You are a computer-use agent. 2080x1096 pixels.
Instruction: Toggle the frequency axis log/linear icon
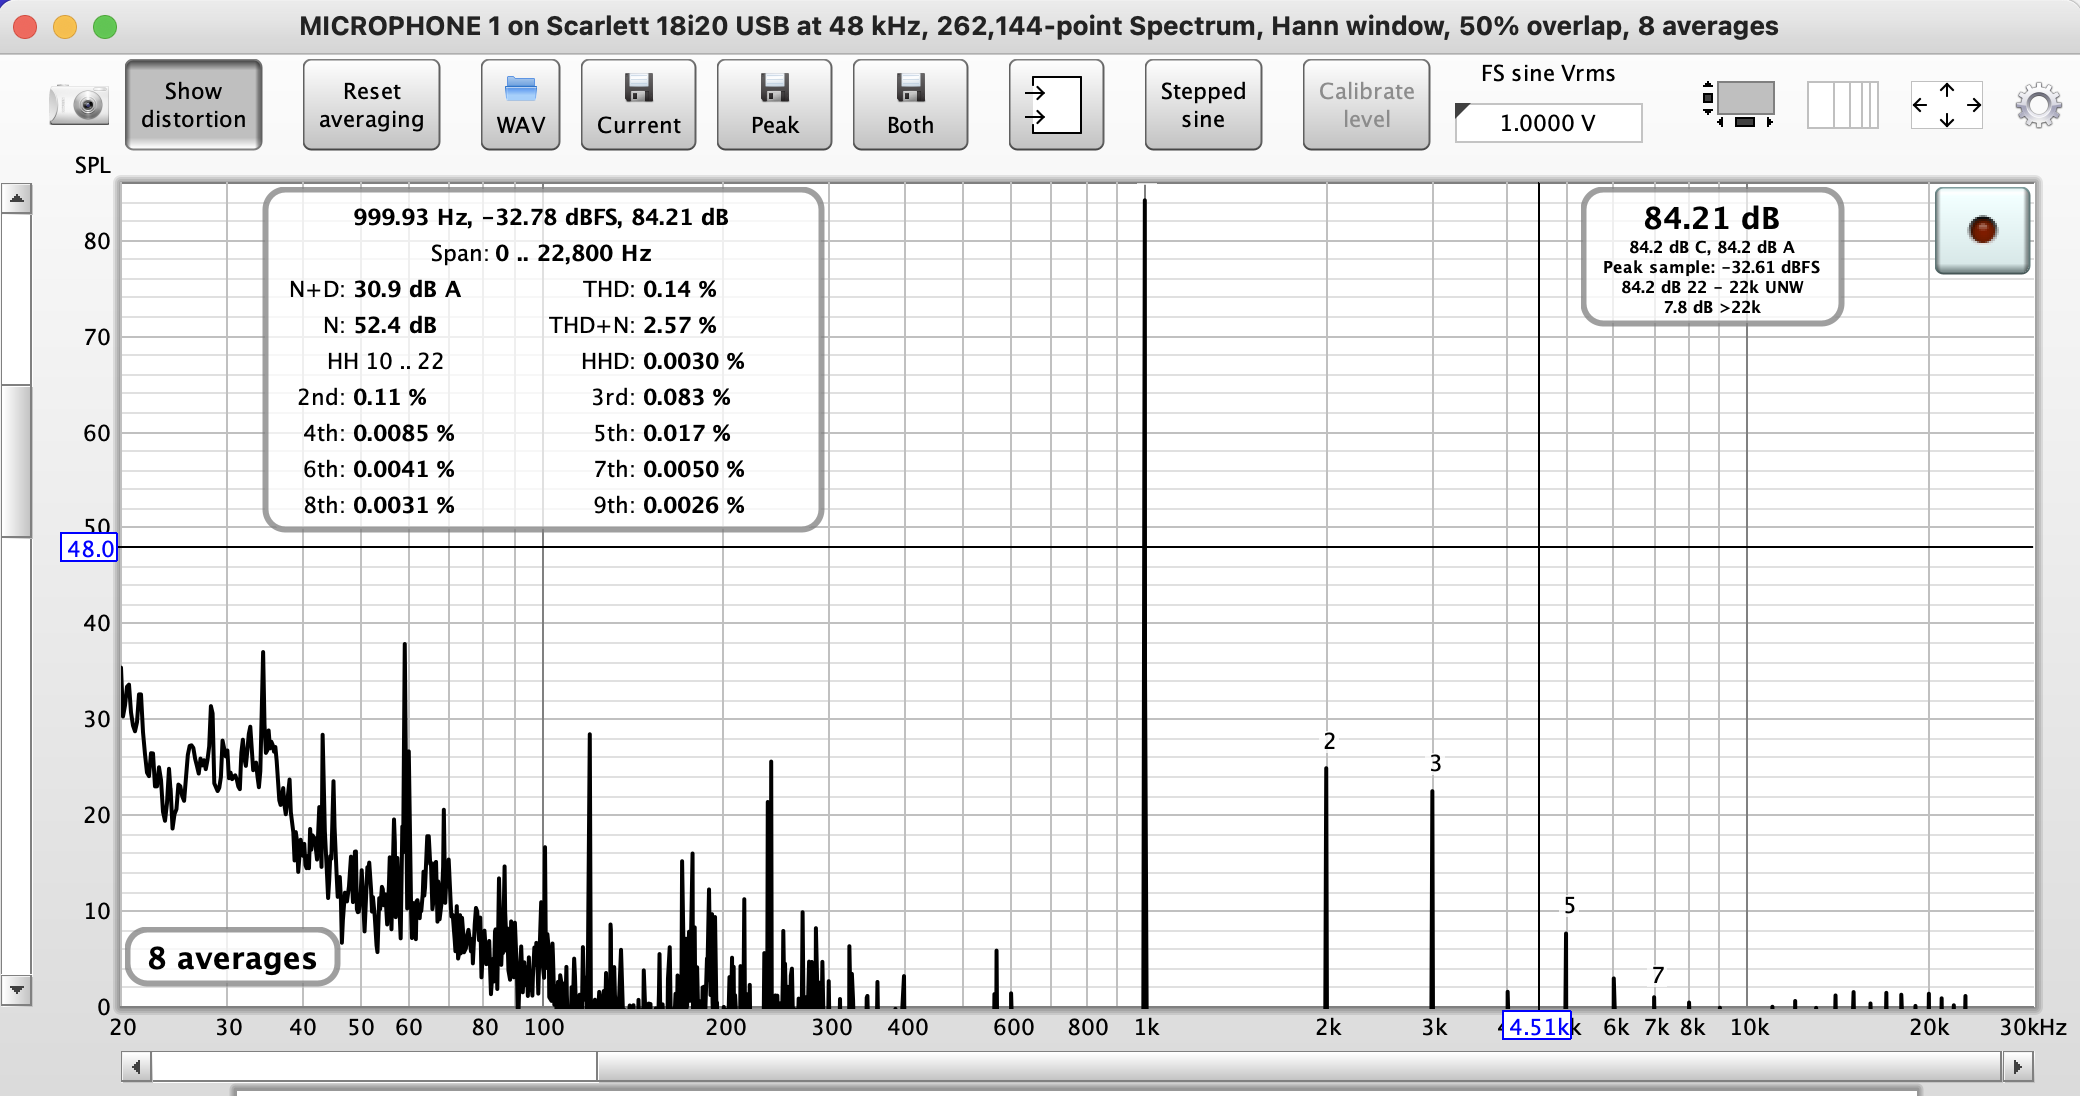[x=1843, y=105]
